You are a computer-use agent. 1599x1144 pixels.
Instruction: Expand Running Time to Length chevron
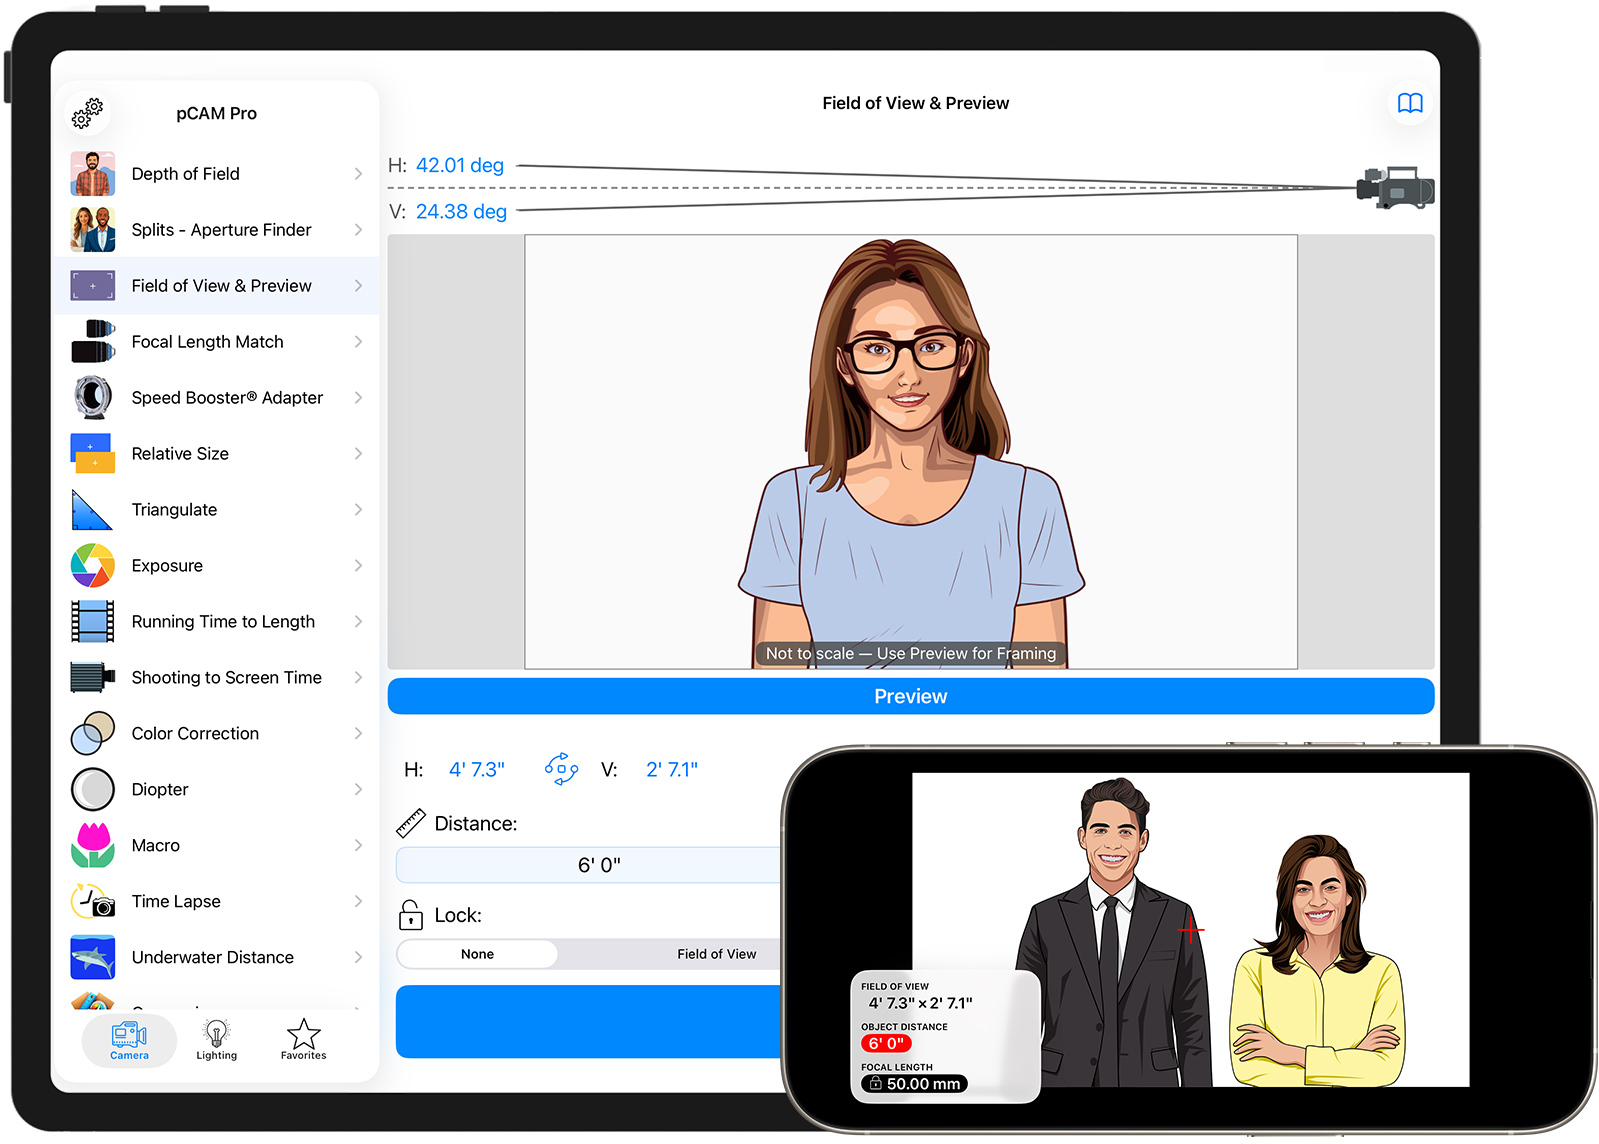[358, 622]
